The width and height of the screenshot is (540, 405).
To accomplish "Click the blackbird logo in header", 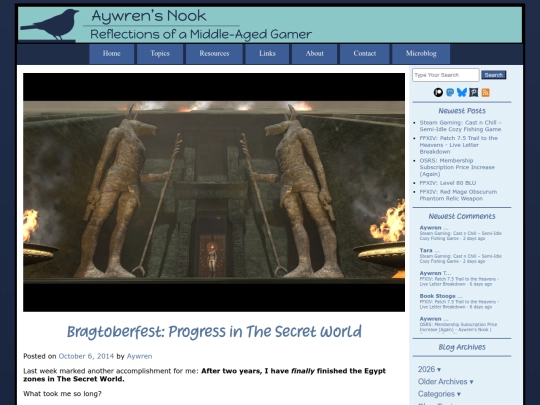I will coord(50,24).
